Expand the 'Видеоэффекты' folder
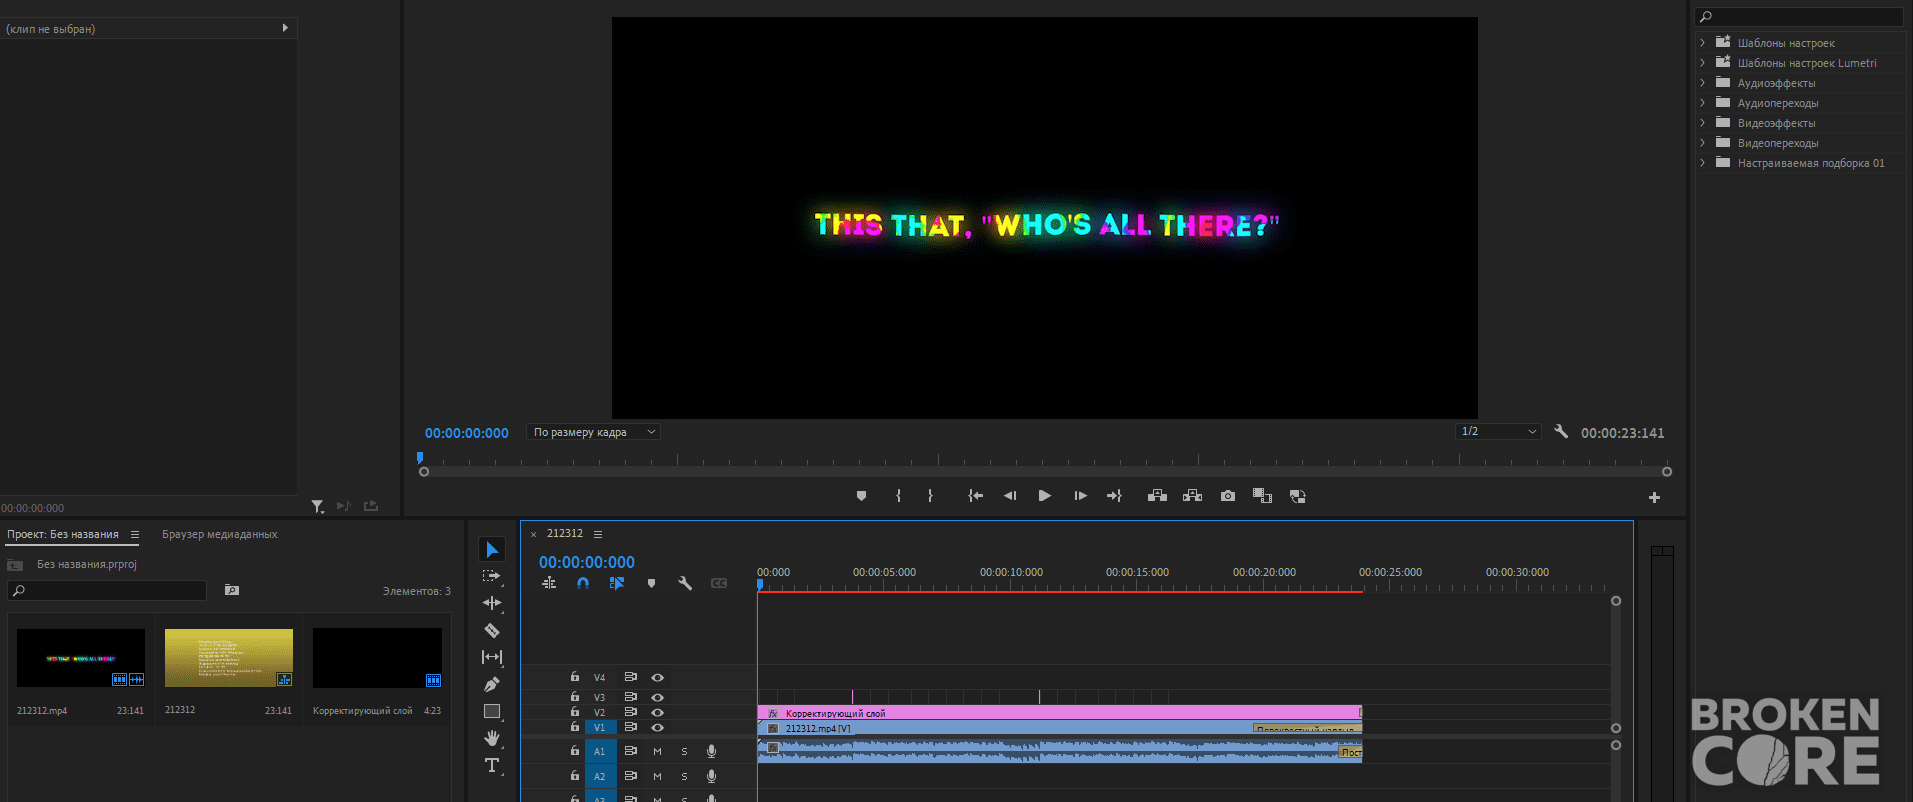 tap(1702, 123)
